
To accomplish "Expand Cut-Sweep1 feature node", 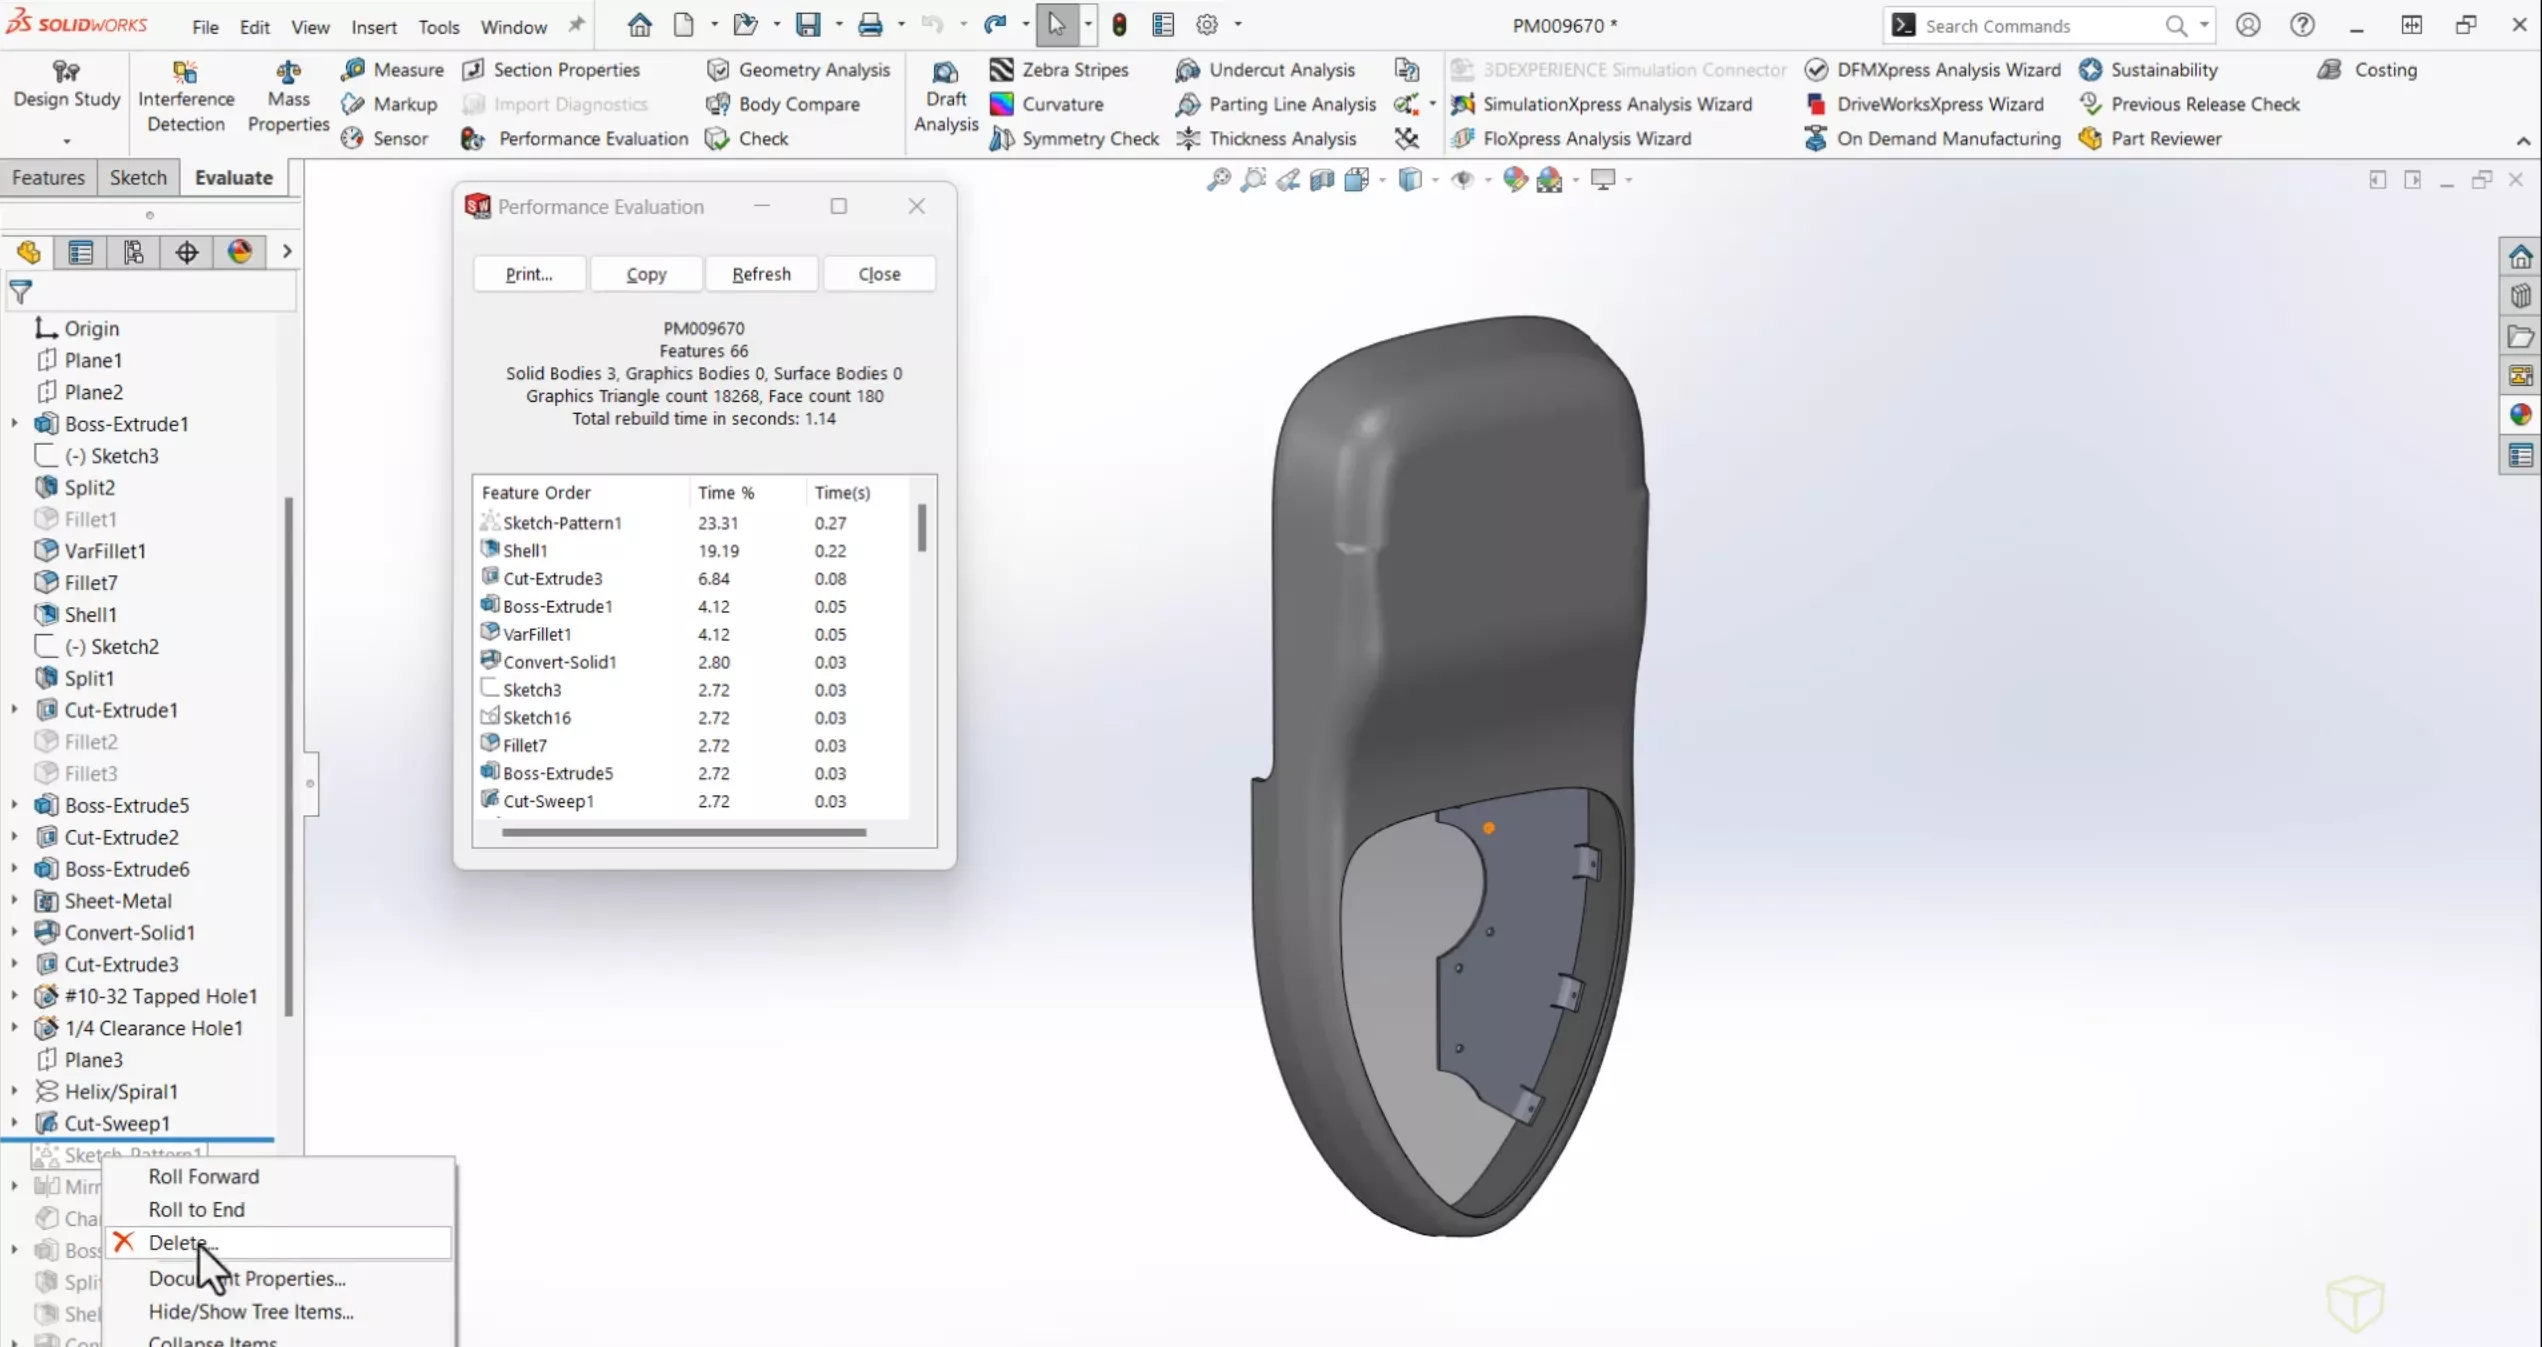I will pos(15,1122).
